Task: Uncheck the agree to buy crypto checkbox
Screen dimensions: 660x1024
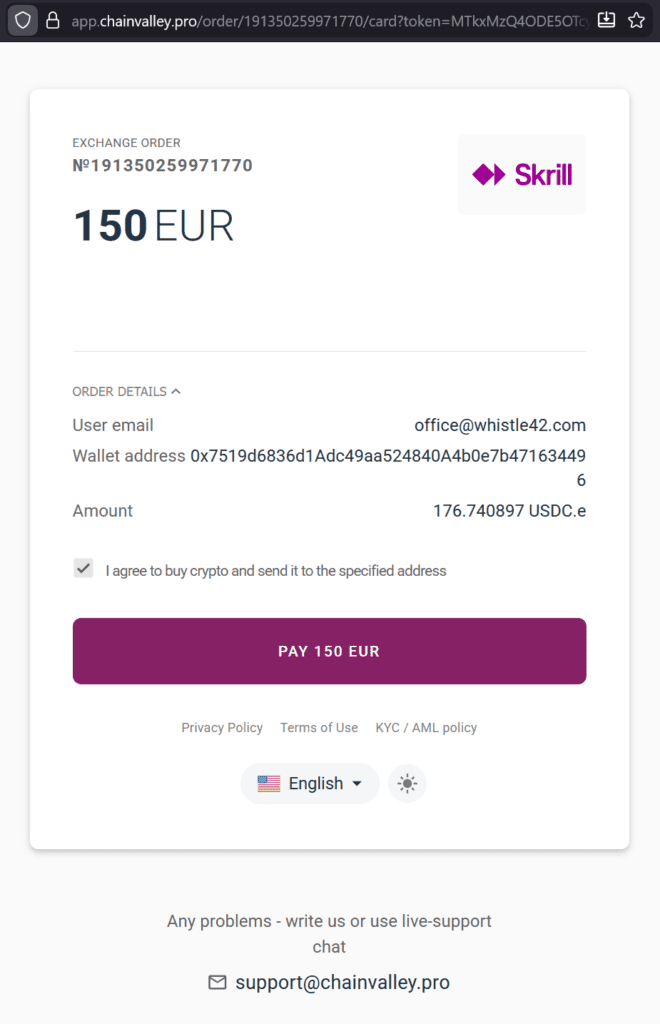Action: [84, 569]
